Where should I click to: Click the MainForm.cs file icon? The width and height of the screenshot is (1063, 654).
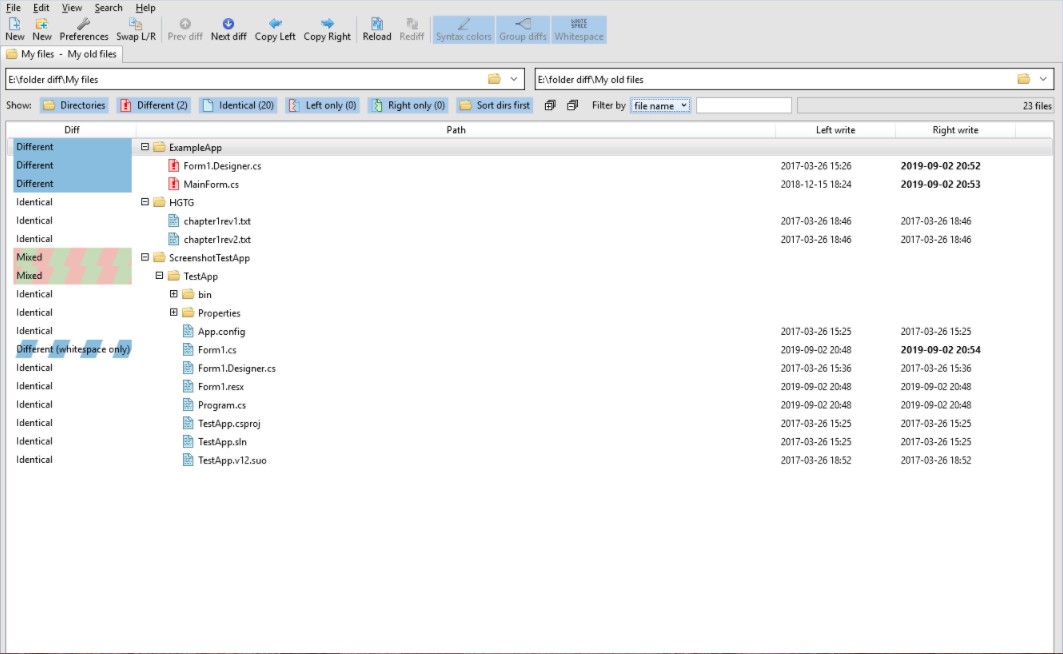(x=174, y=184)
